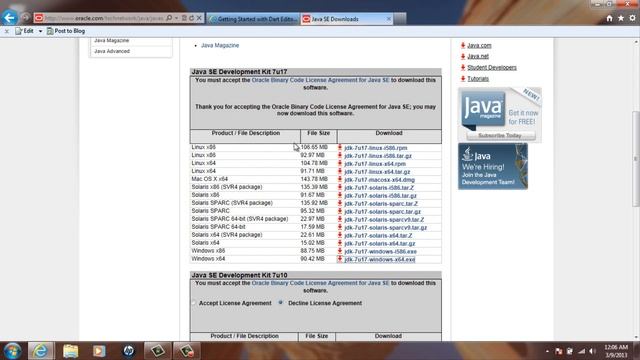This screenshot has height=360, width=640.
Task: Open the Tutorials sidebar link
Action: 478,78
